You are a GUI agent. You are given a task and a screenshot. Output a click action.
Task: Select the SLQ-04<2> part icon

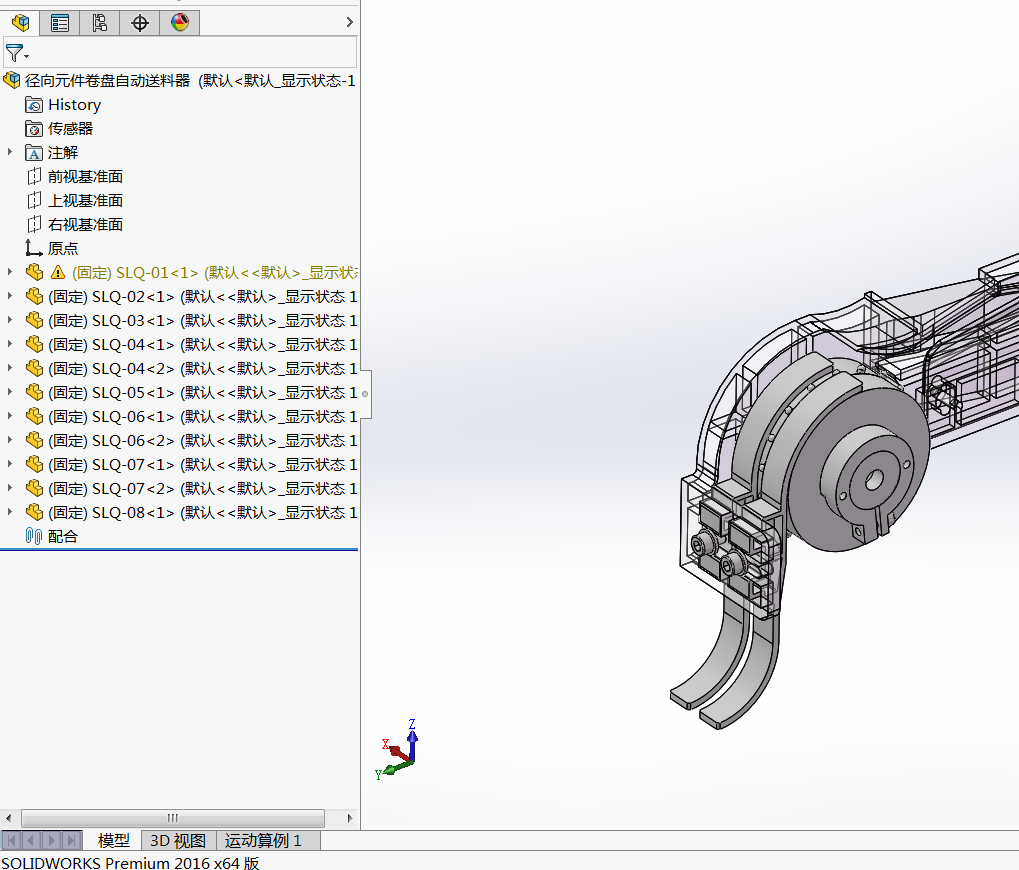tap(34, 368)
